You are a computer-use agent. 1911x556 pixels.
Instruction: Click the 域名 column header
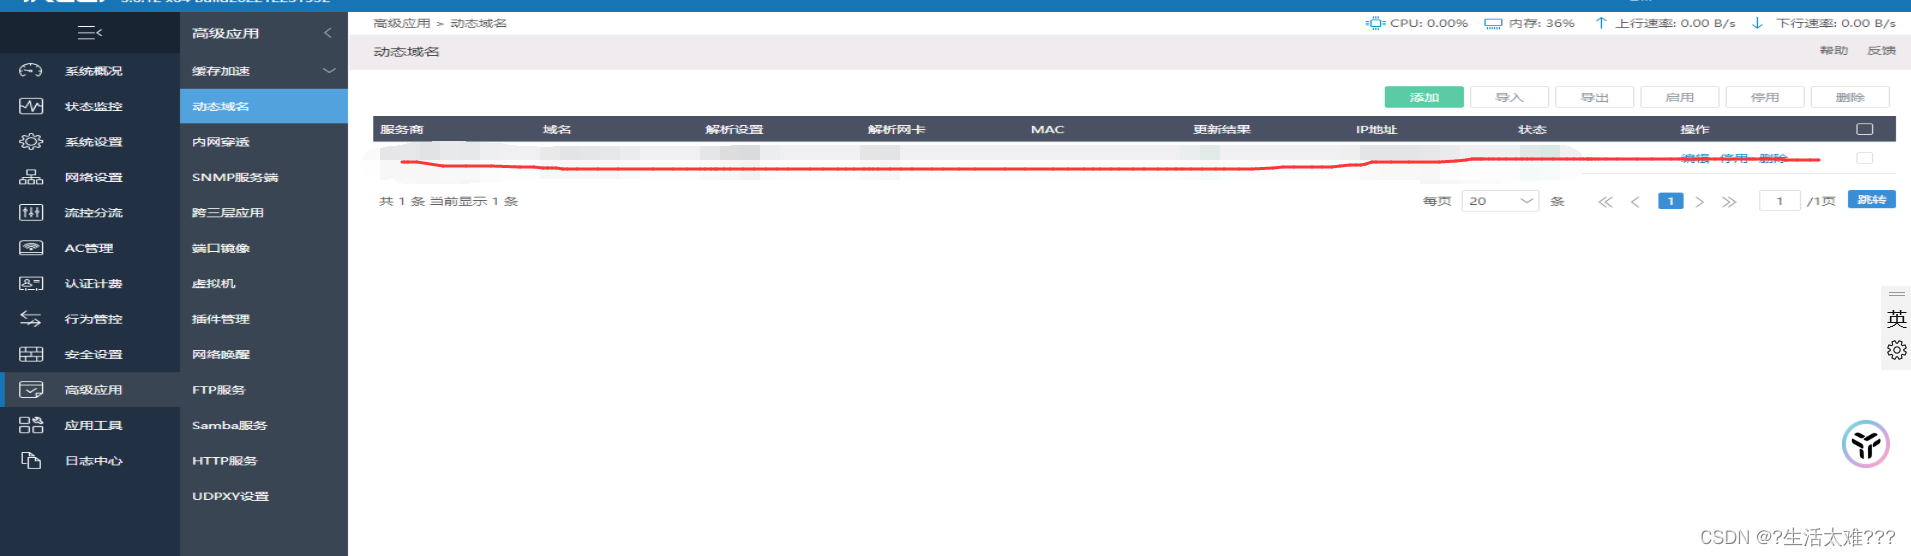557,129
